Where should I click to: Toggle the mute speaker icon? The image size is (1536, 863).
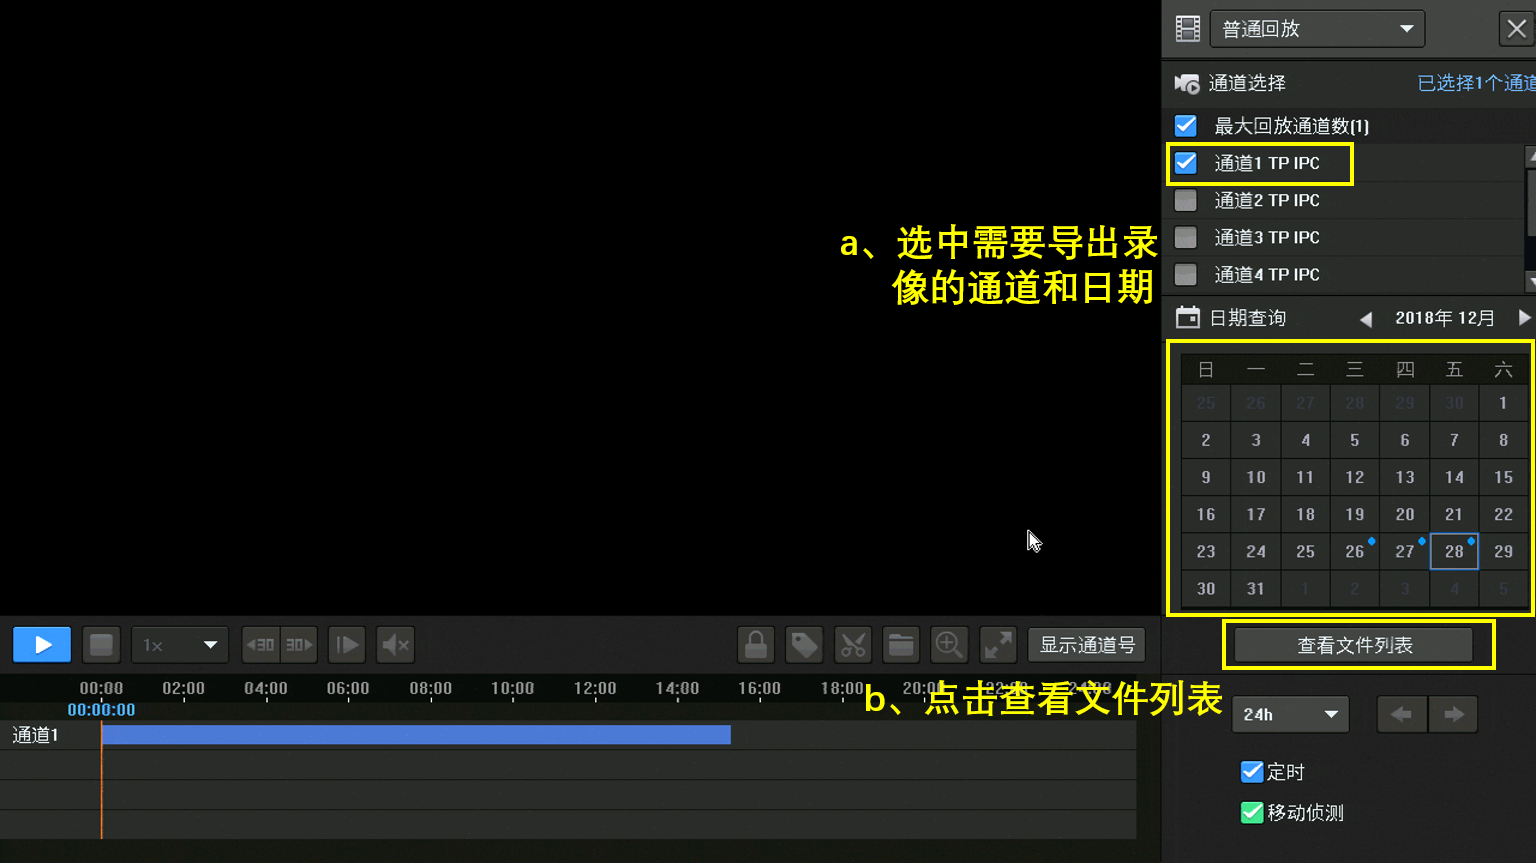point(396,645)
